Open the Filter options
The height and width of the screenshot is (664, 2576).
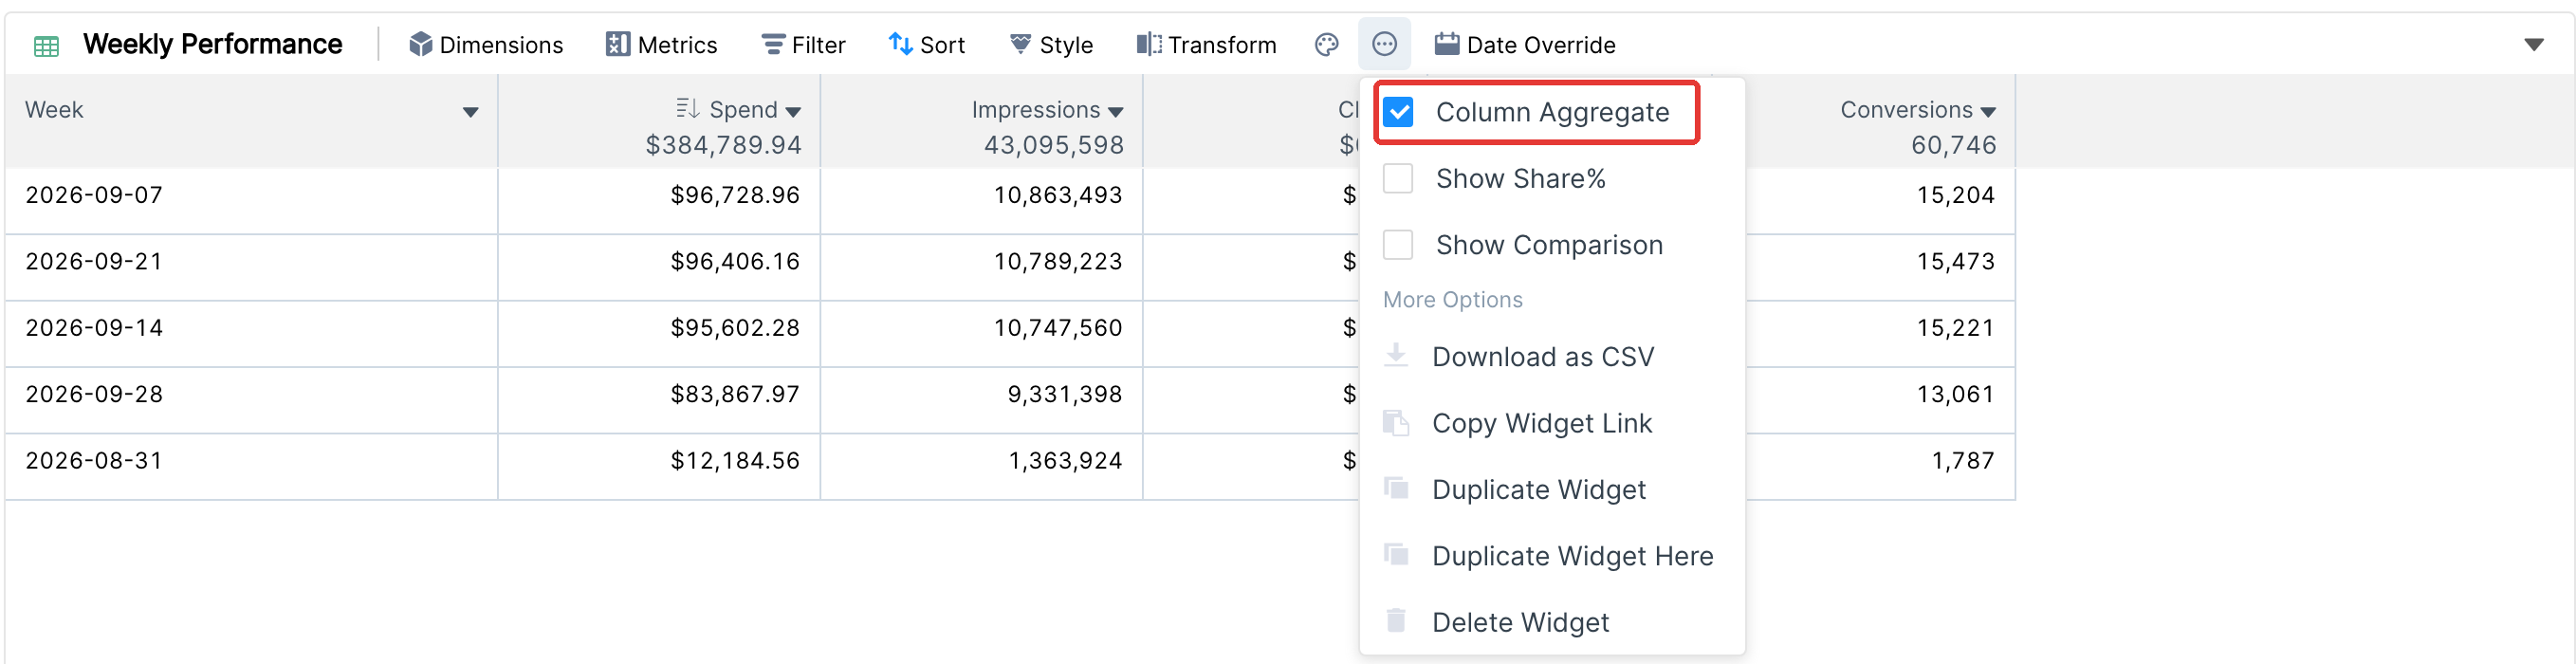click(803, 45)
